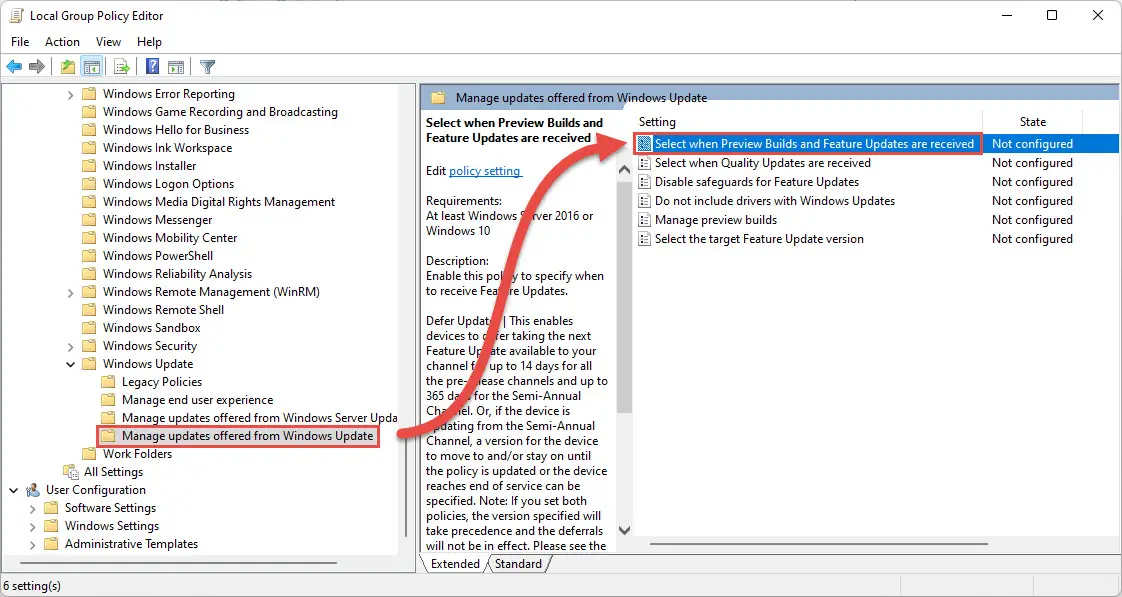Click policy icon beside Manage preview builds
The image size is (1122, 597).
(644, 220)
